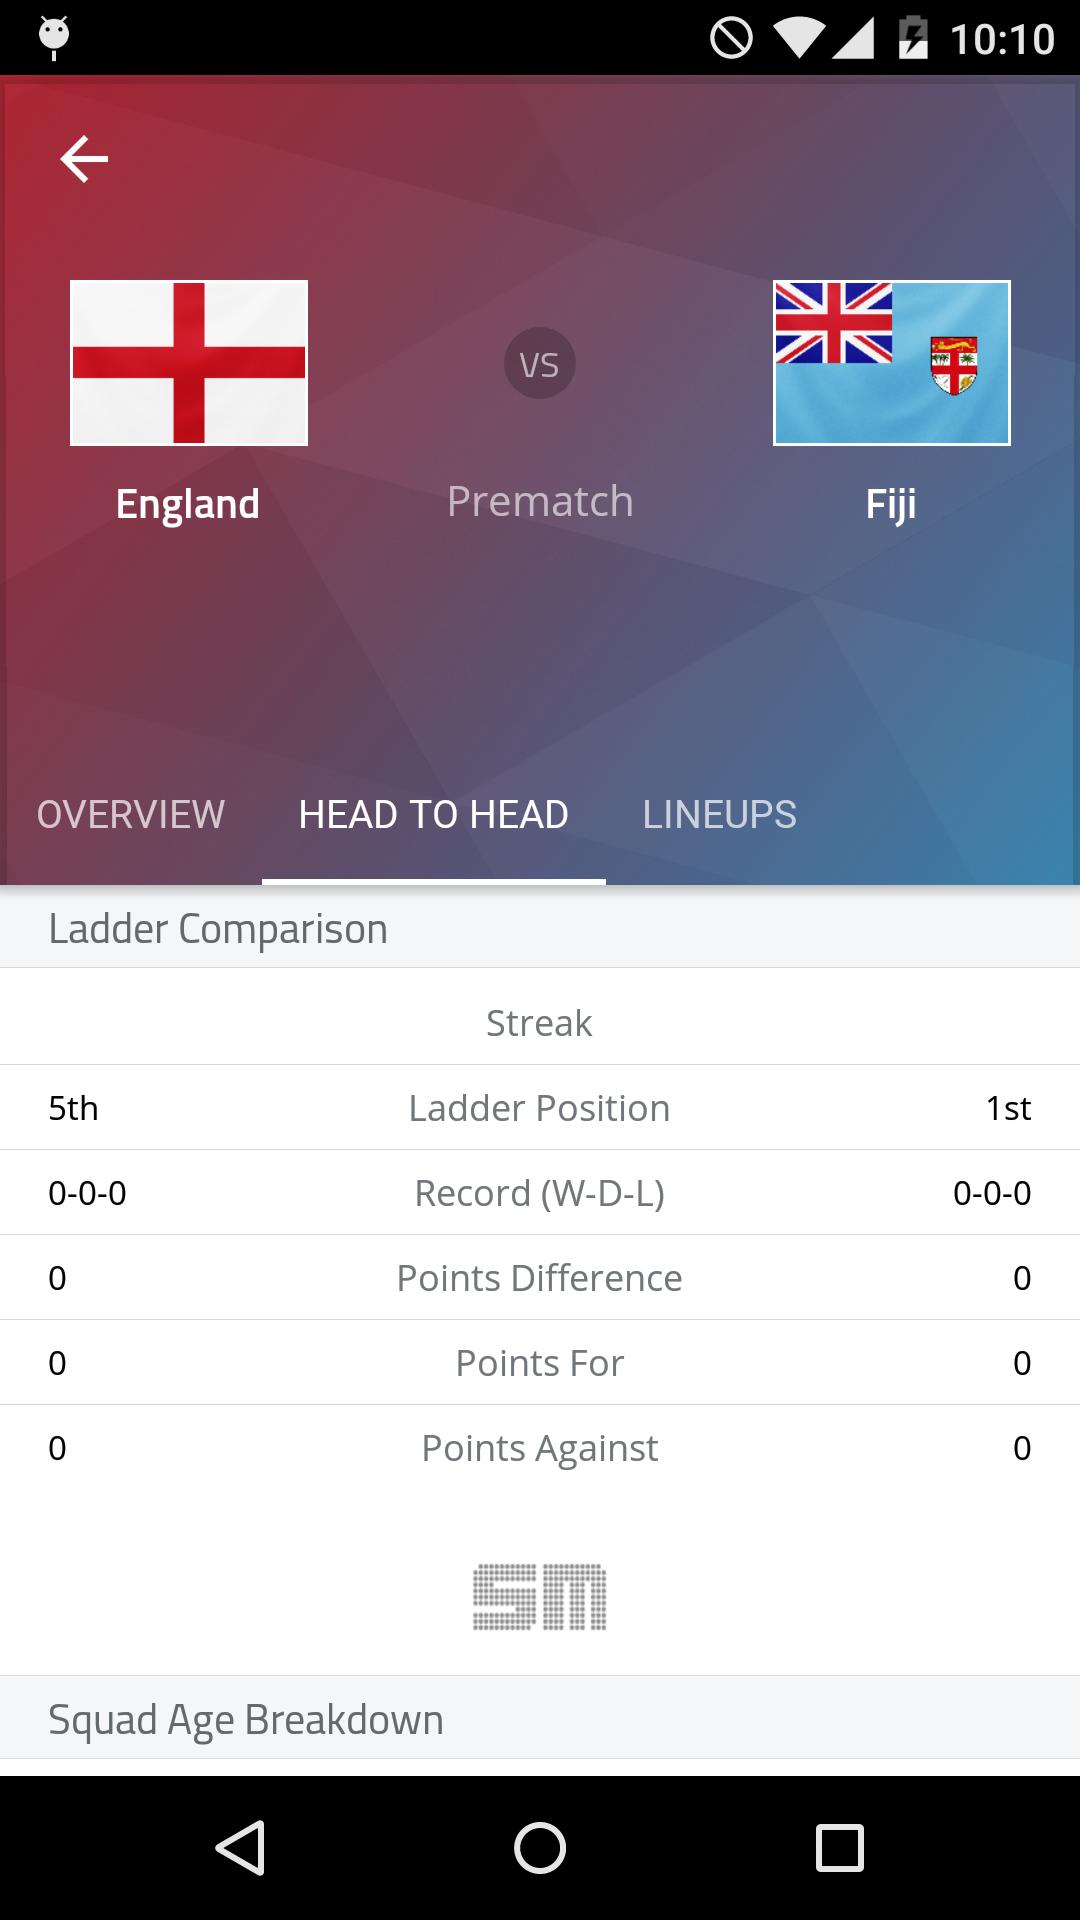Switch to the OVERVIEW tab
The height and width of the screenshot is (1920, 1080).
[x=131, y=815]
